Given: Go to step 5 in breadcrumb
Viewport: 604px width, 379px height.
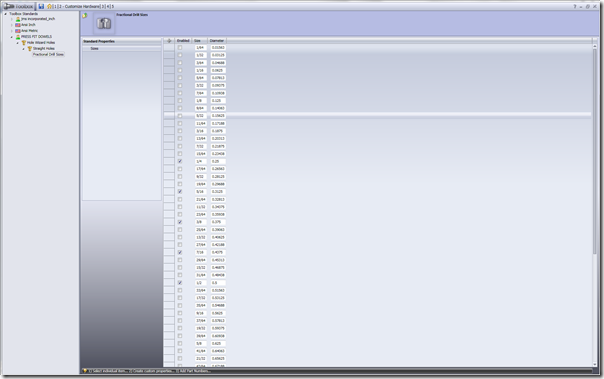Looking at the screenshot, I should (113, 7).
